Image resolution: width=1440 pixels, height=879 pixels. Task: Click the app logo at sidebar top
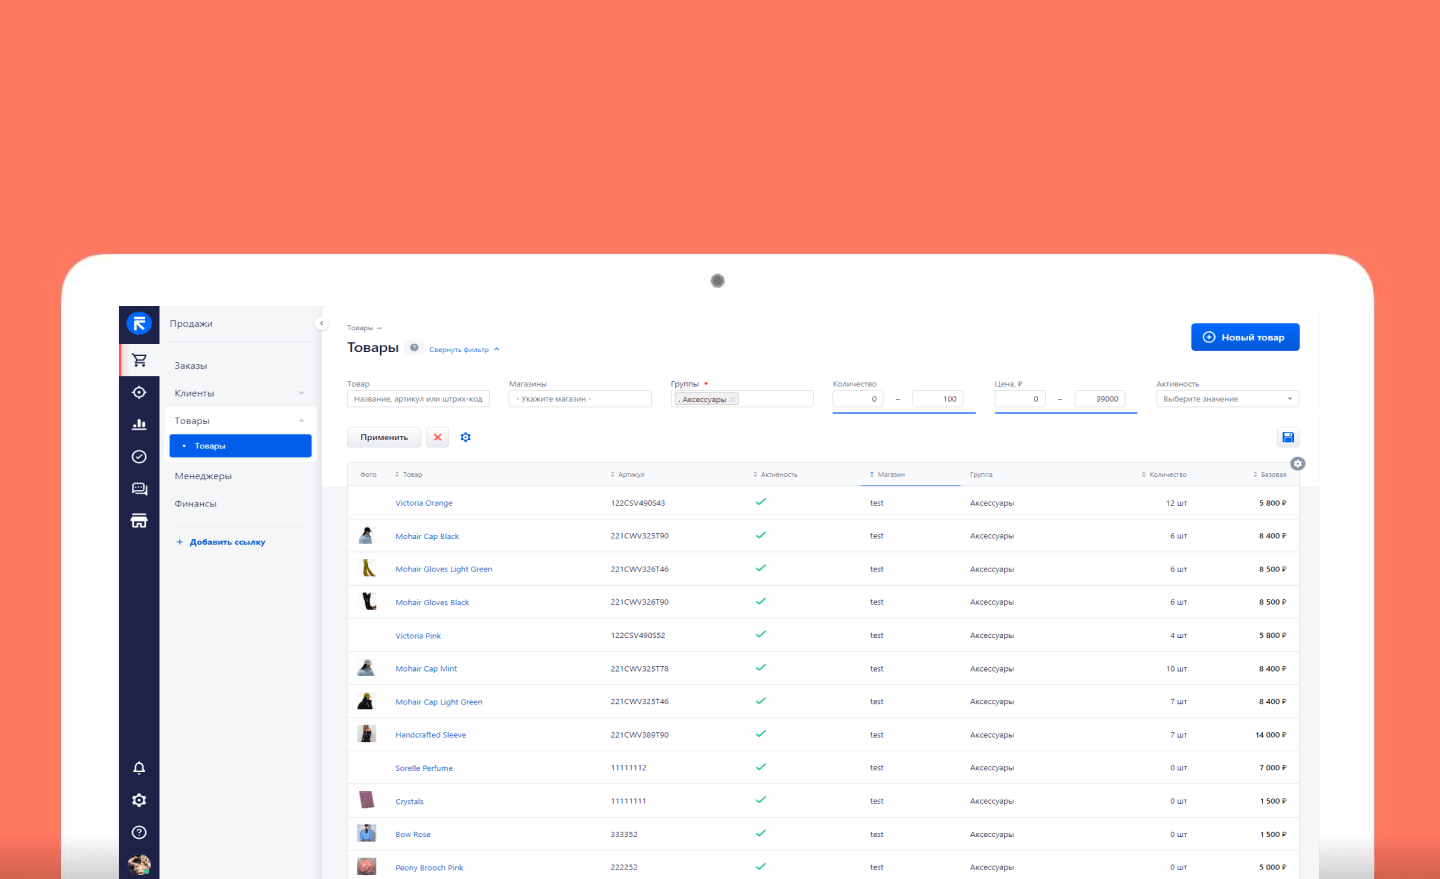click(x=139, y=323)
